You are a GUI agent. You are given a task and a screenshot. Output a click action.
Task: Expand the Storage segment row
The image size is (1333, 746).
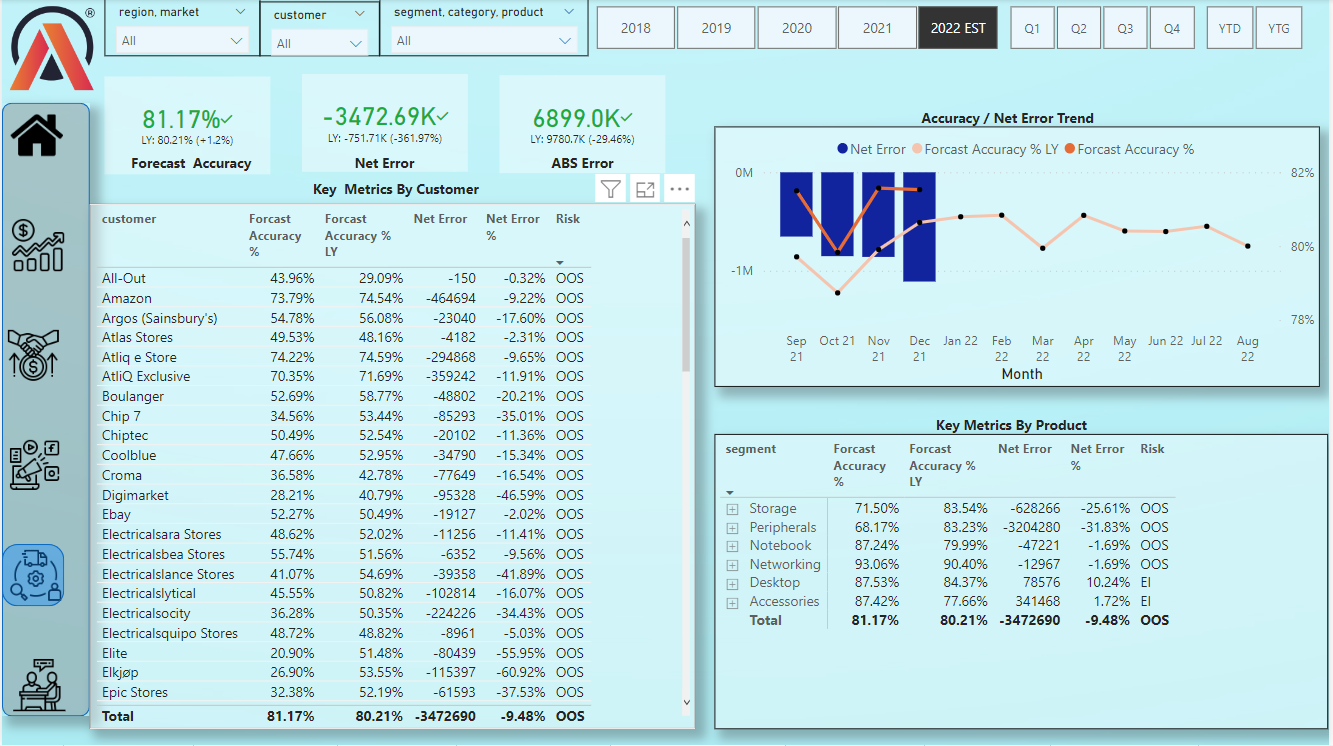[x=731, y=508]
